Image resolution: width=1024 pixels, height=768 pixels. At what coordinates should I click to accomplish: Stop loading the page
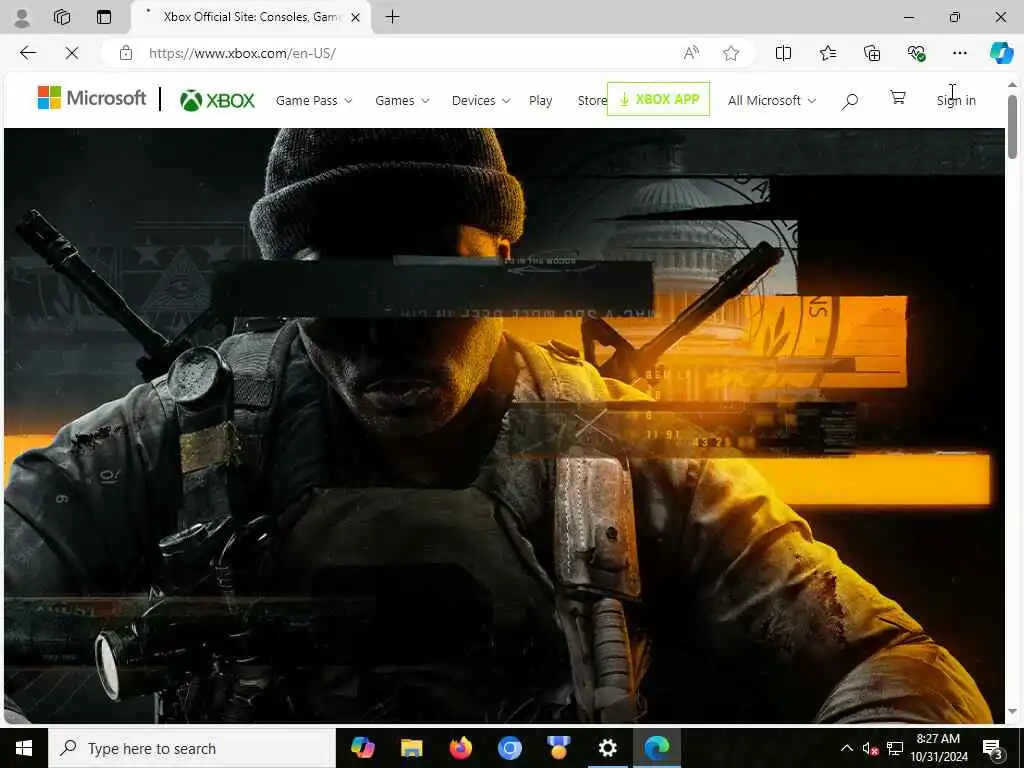point(72,53)
